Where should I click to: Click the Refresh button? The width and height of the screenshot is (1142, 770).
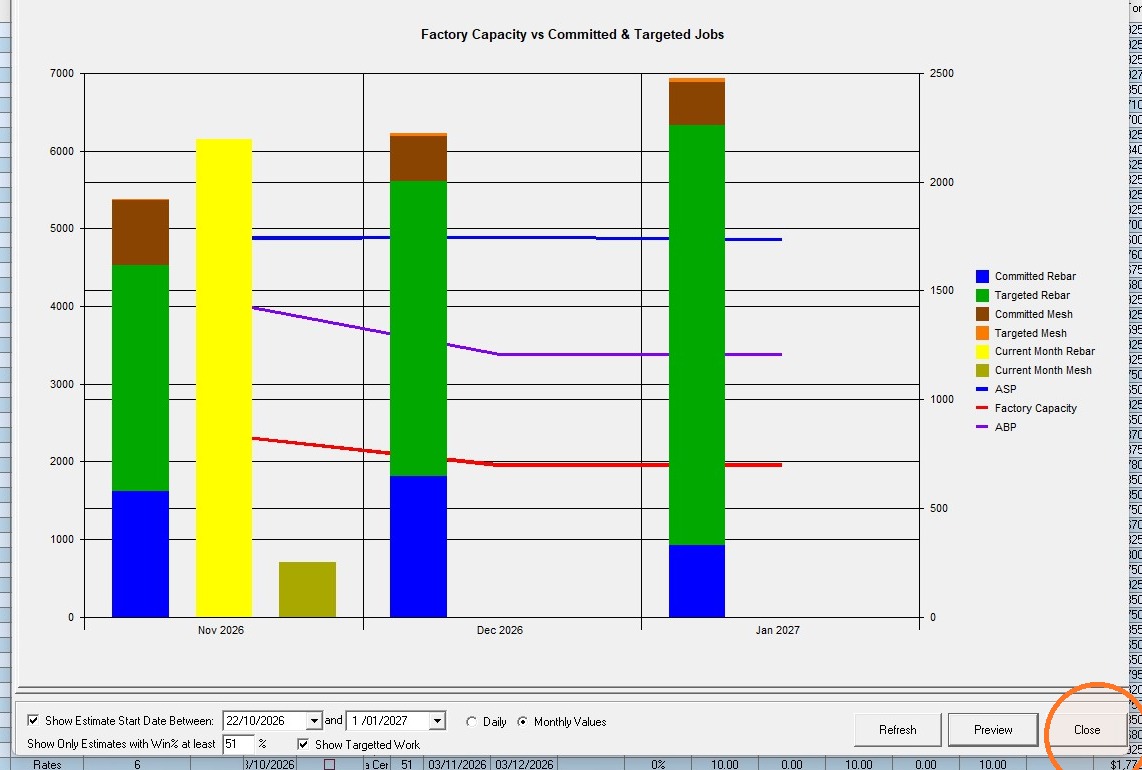tap(897, 729)
